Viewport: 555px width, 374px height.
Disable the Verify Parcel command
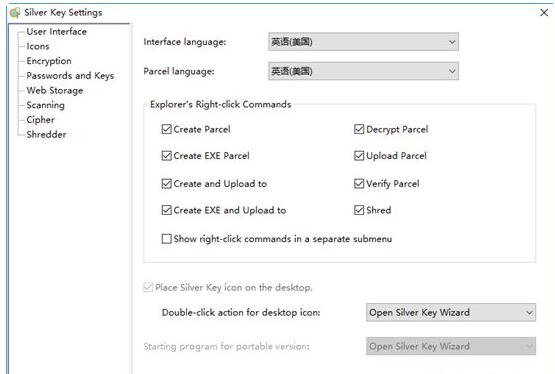click(359, 184)
